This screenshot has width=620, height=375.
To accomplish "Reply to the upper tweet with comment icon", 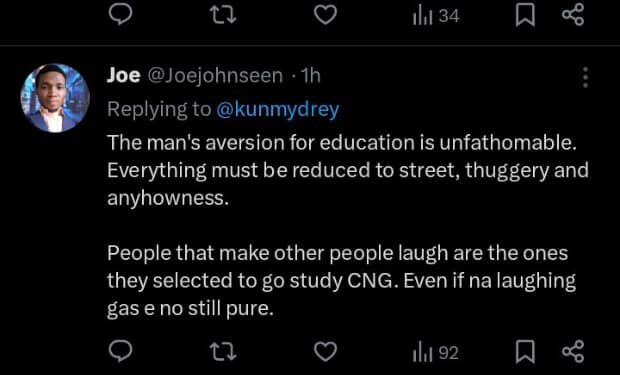I will pos(121,15).
